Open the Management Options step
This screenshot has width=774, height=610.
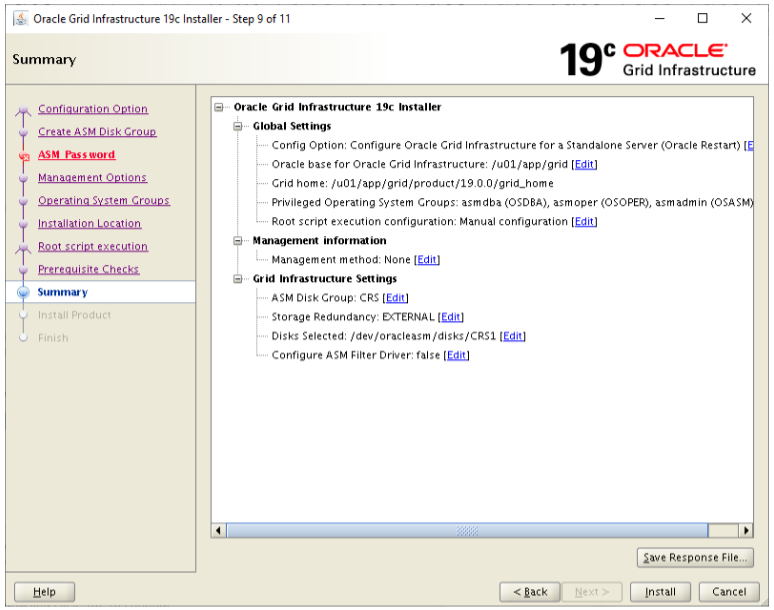[x=92, y=178]
